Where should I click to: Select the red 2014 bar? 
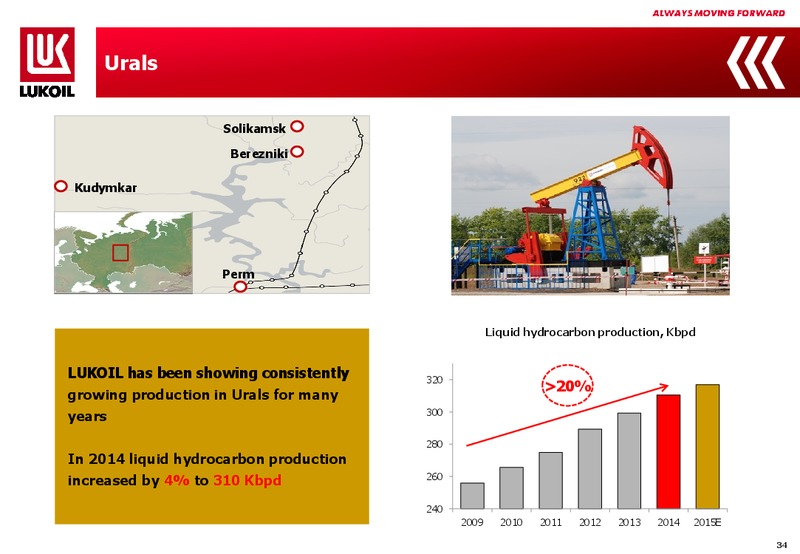[668, 452]
